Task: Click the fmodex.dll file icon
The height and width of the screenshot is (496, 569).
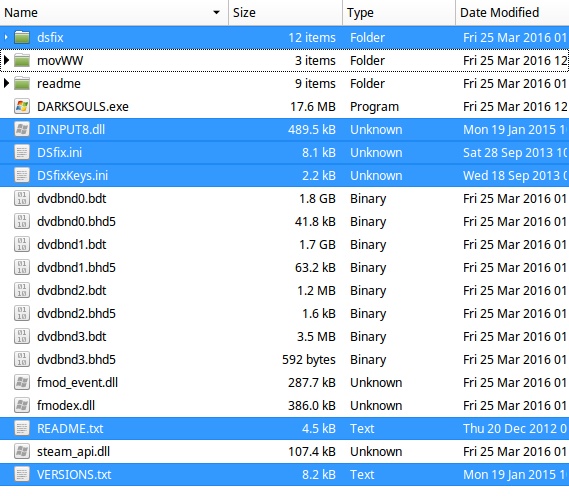Action: click(x=22, y=406)
